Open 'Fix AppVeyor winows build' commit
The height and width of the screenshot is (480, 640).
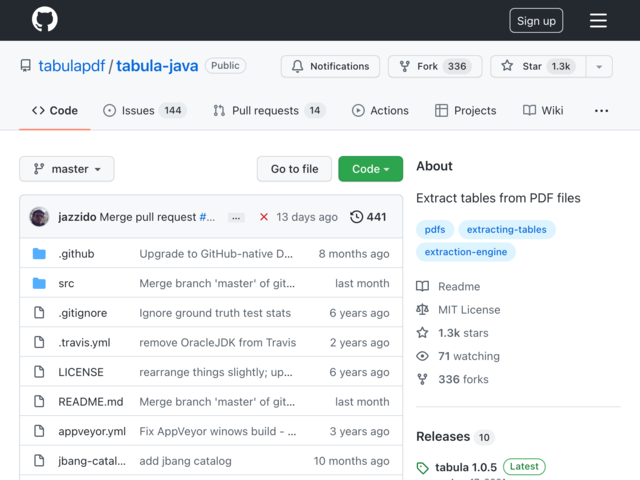click(x=218, y=431)
